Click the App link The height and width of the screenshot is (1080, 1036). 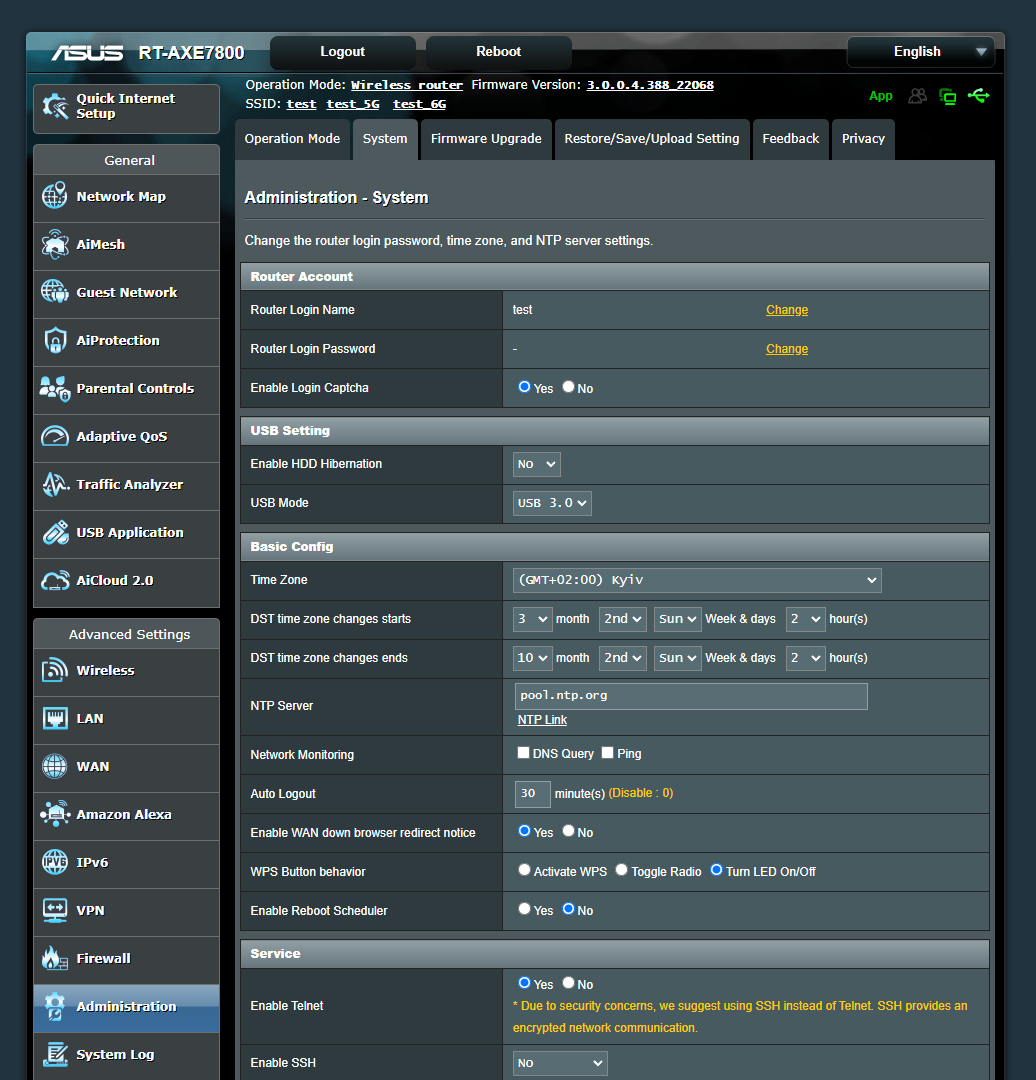pos(880,96)
